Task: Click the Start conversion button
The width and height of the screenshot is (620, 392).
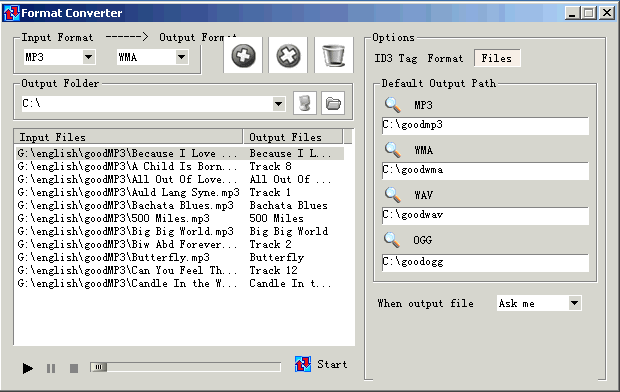Action: [x=321, y=364]
